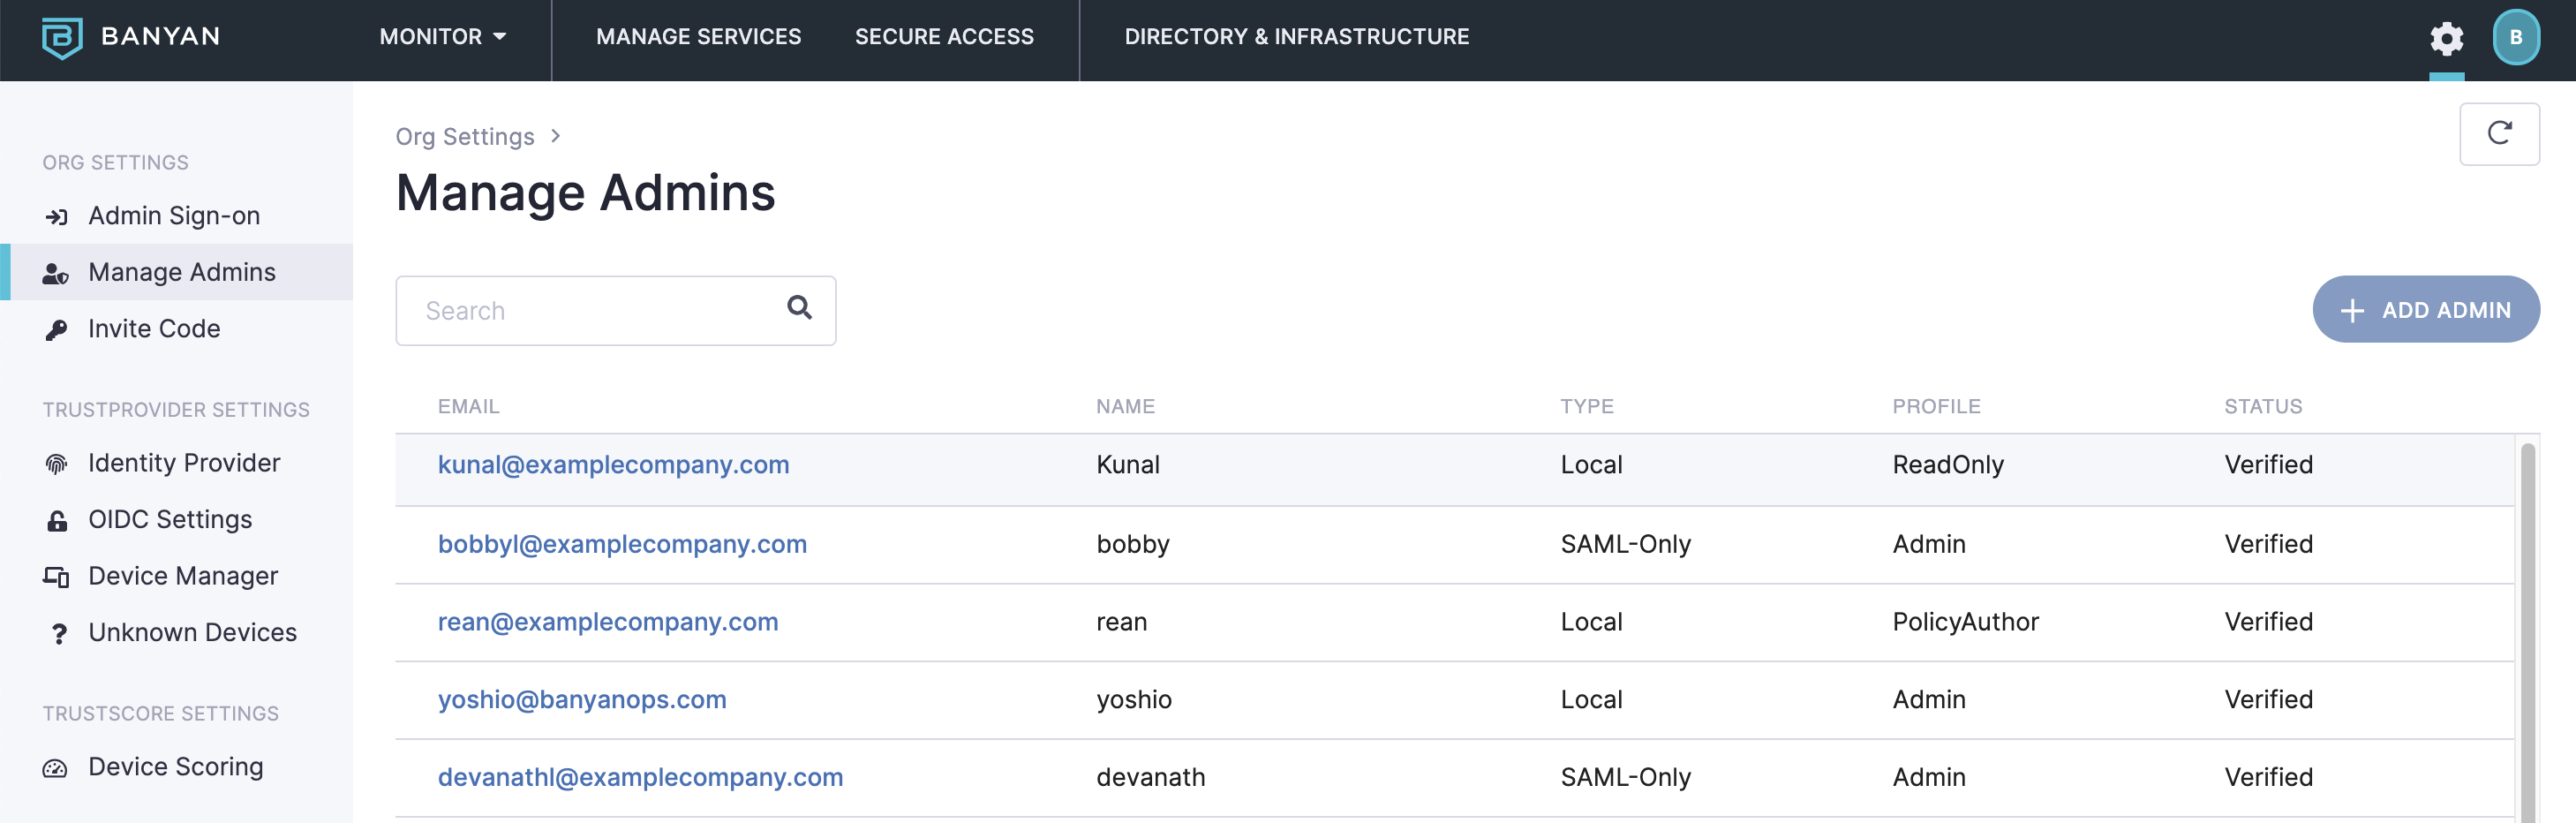Click the EMAIL column header
This screenshot has width=2576, height=823.
pos(468,407)
